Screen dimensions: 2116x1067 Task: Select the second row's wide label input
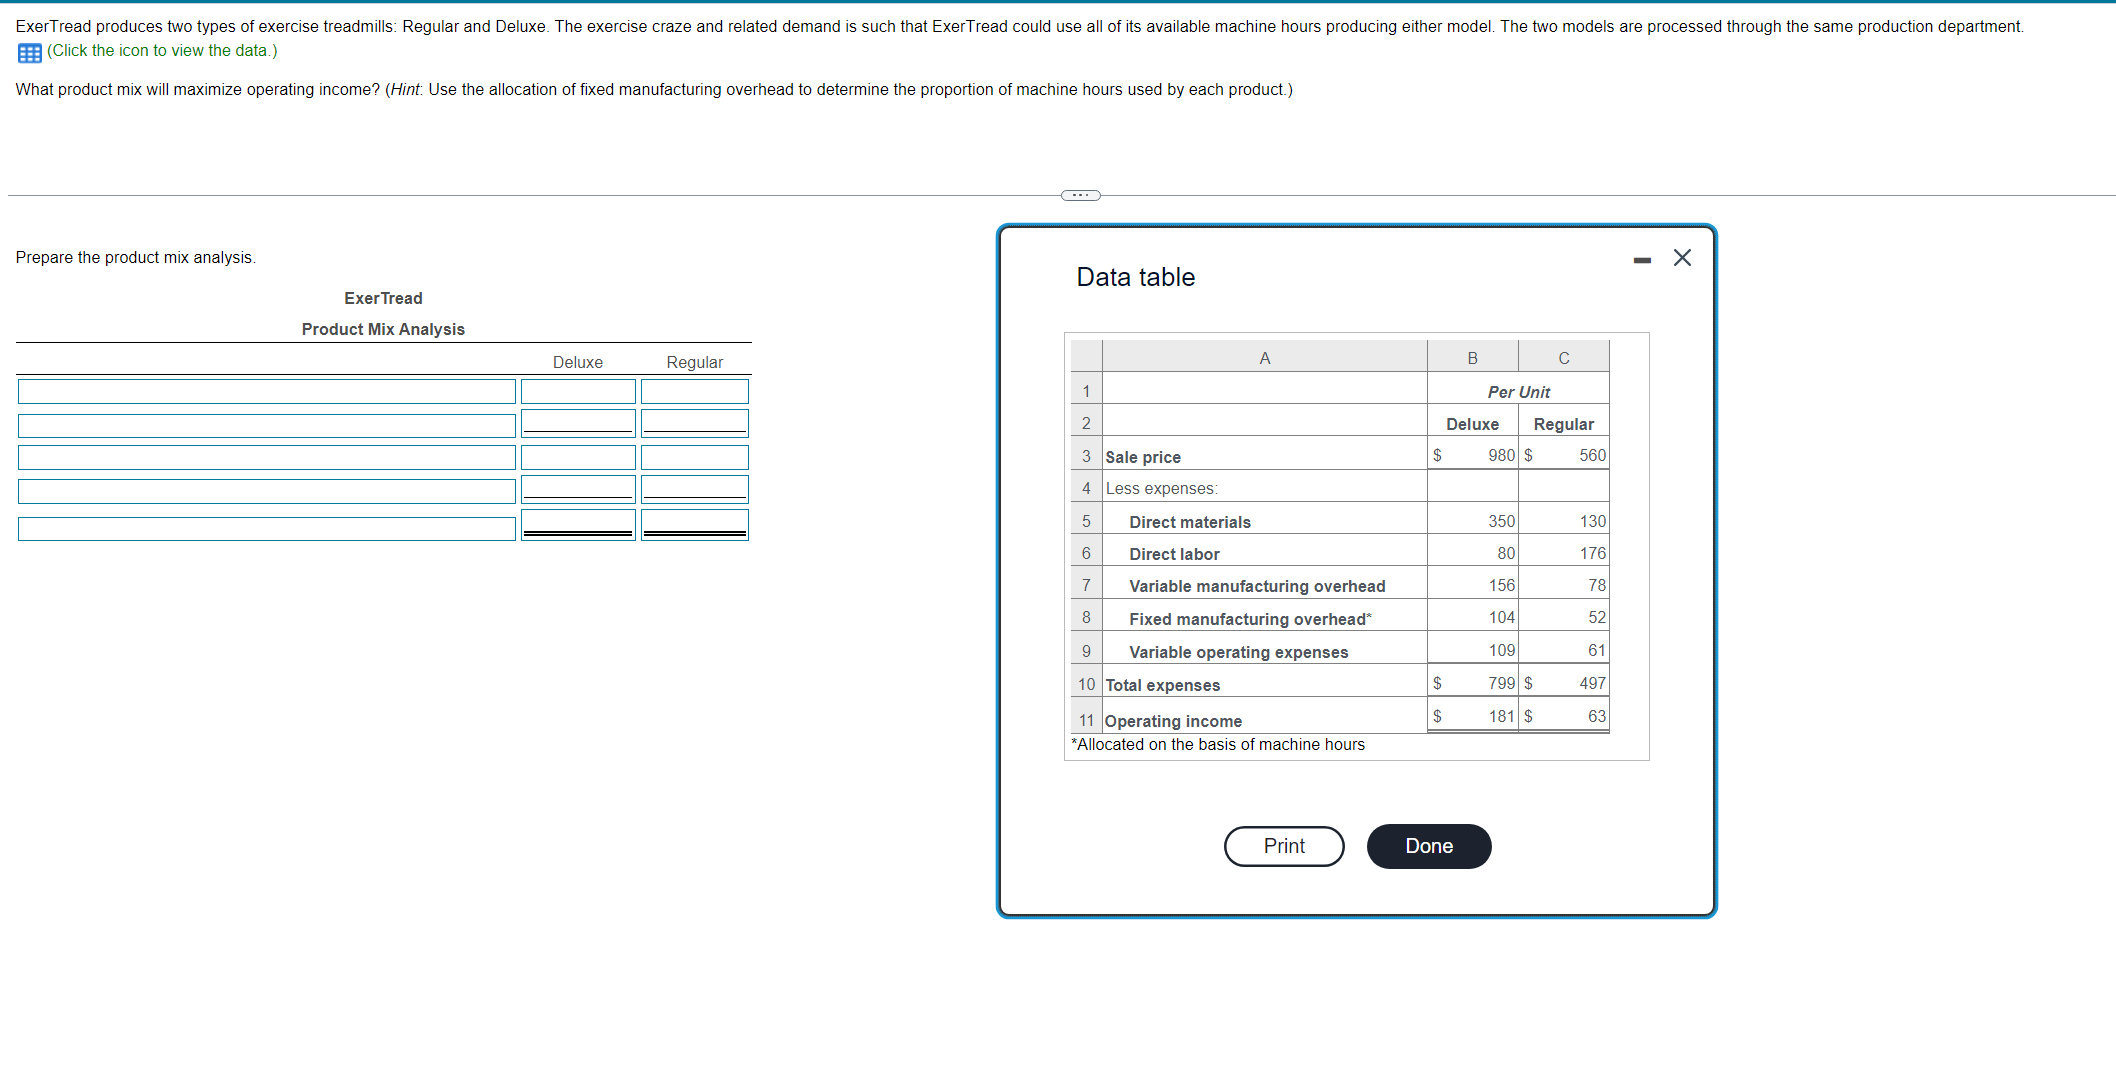pyautogui.click(x=267, y=425)
